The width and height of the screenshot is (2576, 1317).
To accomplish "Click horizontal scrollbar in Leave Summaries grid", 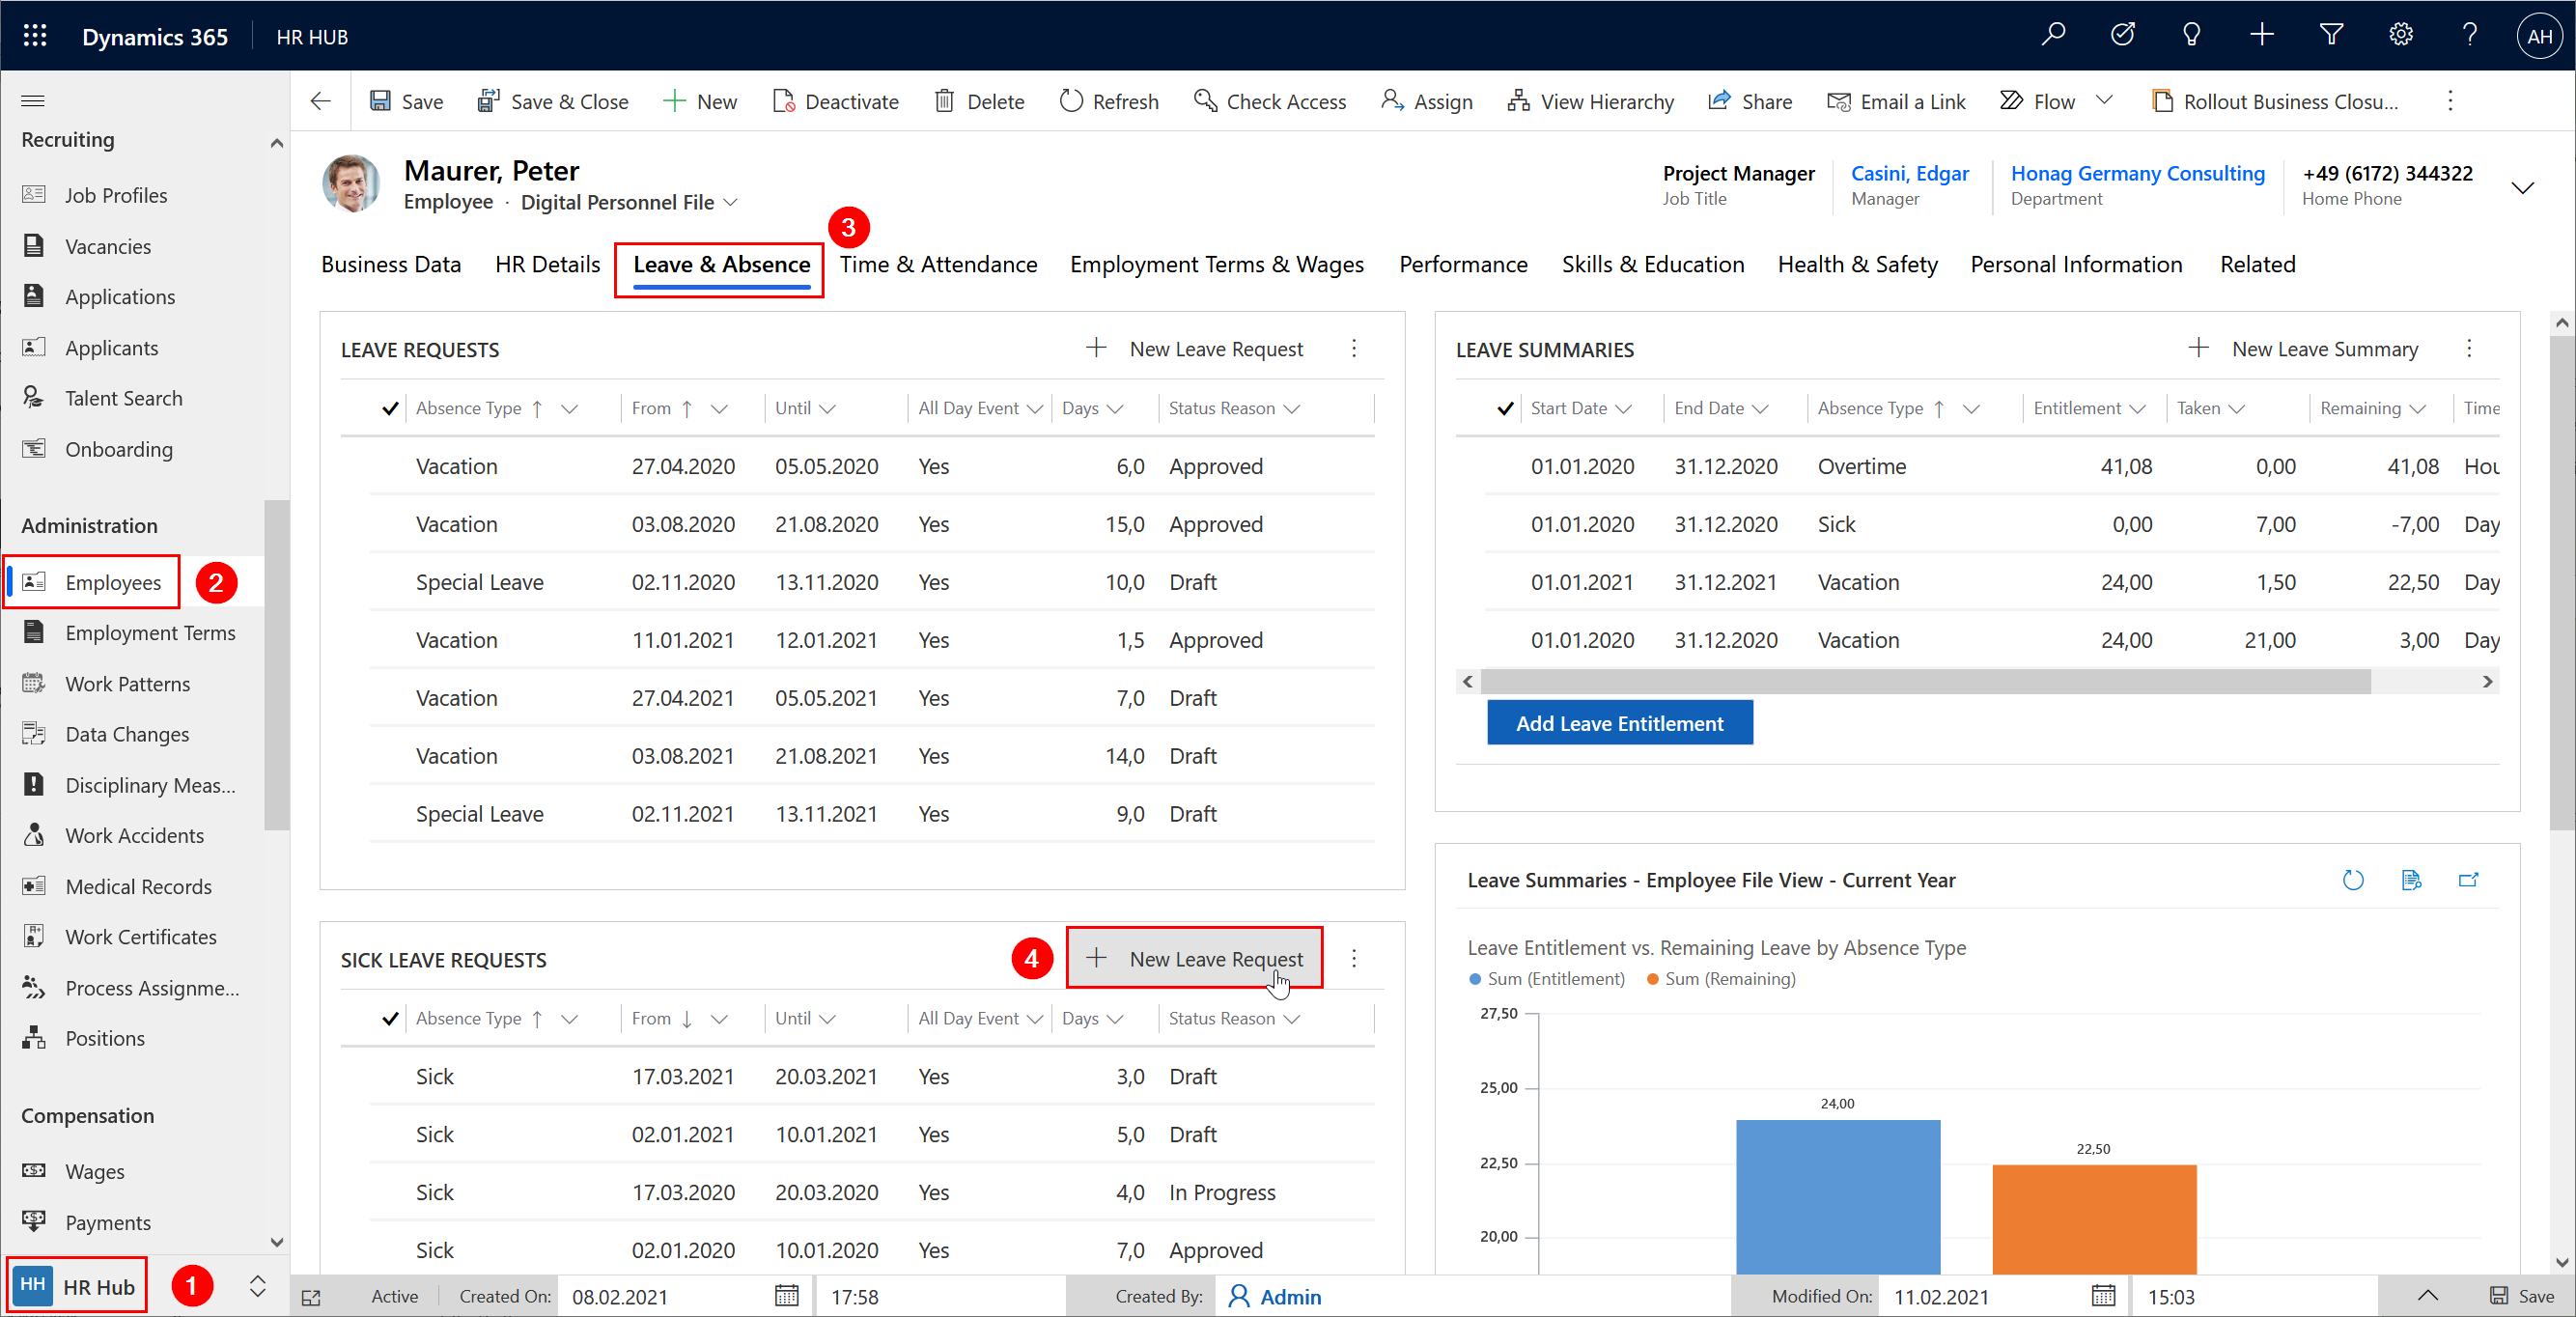I will (1924, 682).
